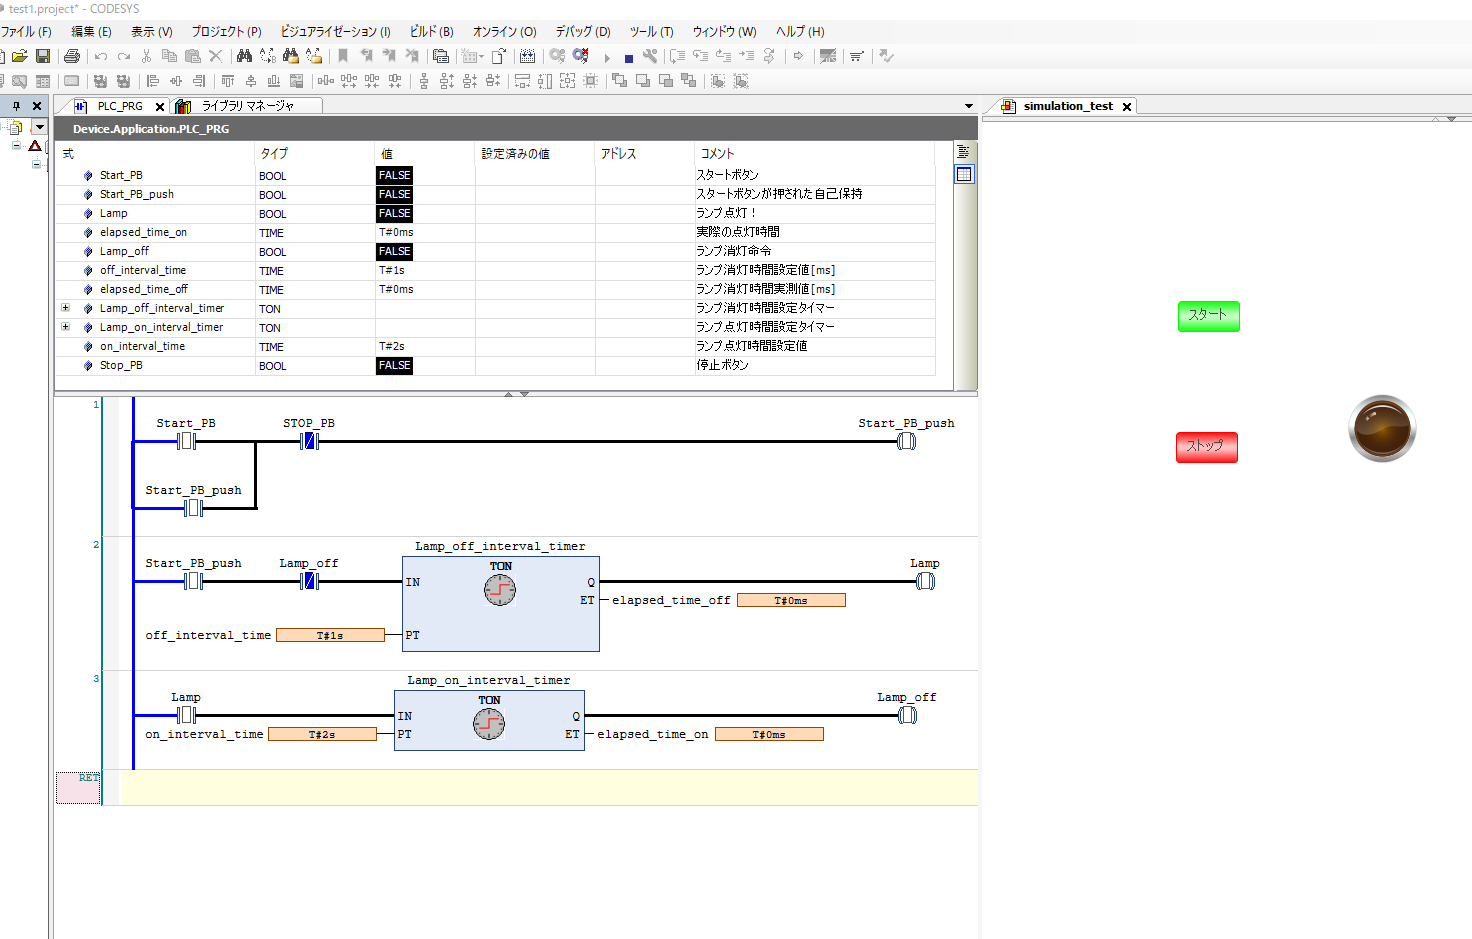Screen dimensions: 1472x939
Task: Open the editor tab list dropdown arrow
Action: tap(968, 106)
